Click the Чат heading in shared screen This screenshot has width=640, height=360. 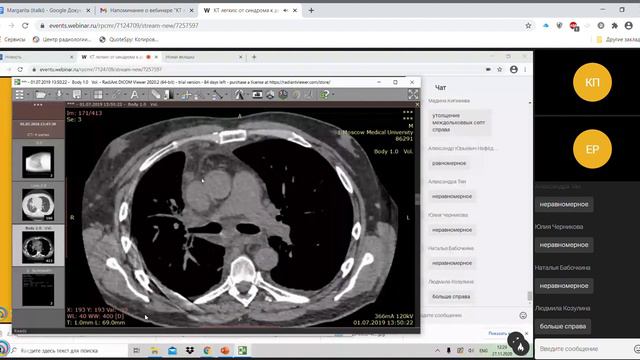[440, 87]
